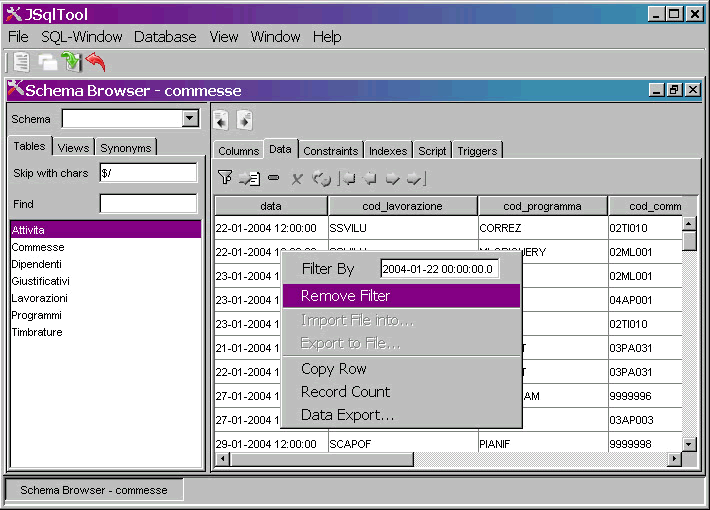Switch to the Data tab
Screen dimensions: 710x510
coord(280,149)
